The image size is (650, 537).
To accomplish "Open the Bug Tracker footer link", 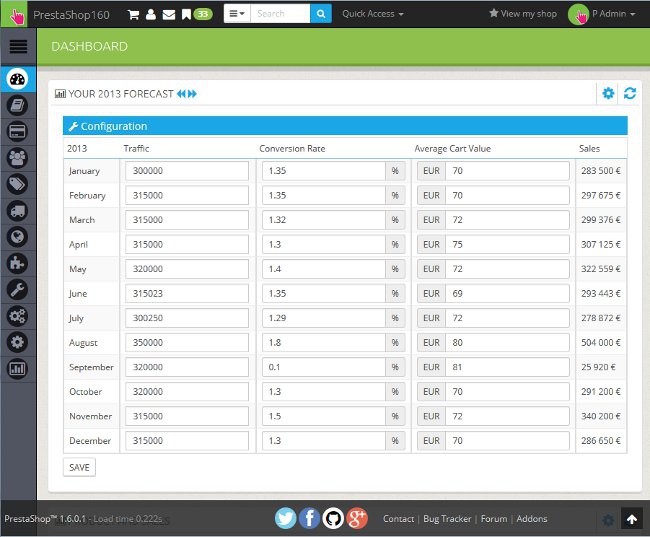I will [447, 519].
